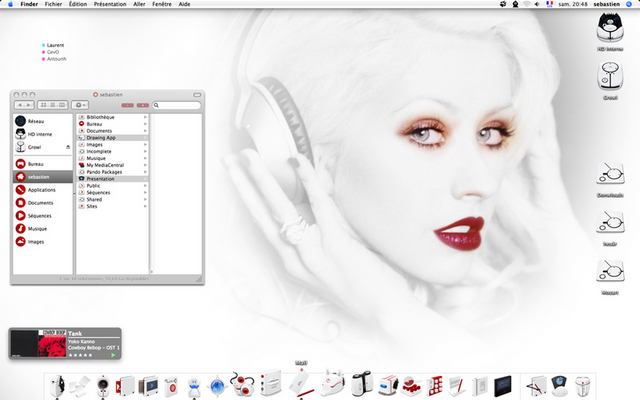
Task: Select the Pando Packages folder row
Action: pos(112,172)
